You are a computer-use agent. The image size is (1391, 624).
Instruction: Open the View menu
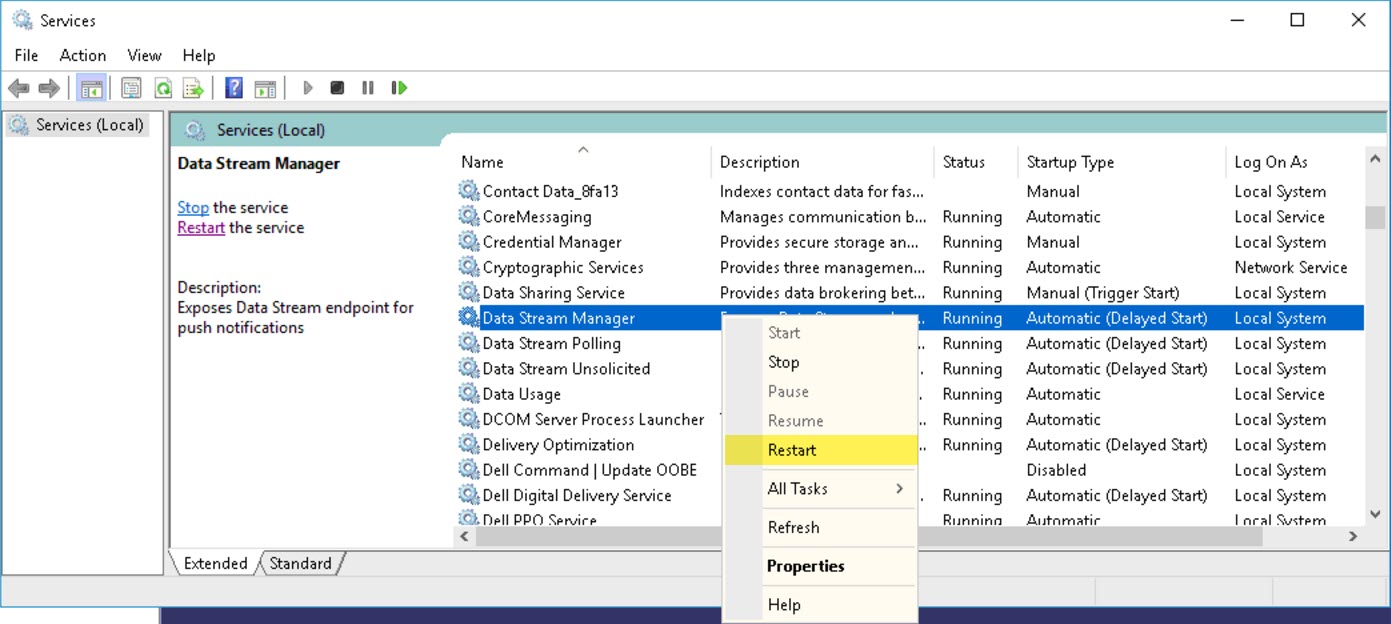point(145,55)
